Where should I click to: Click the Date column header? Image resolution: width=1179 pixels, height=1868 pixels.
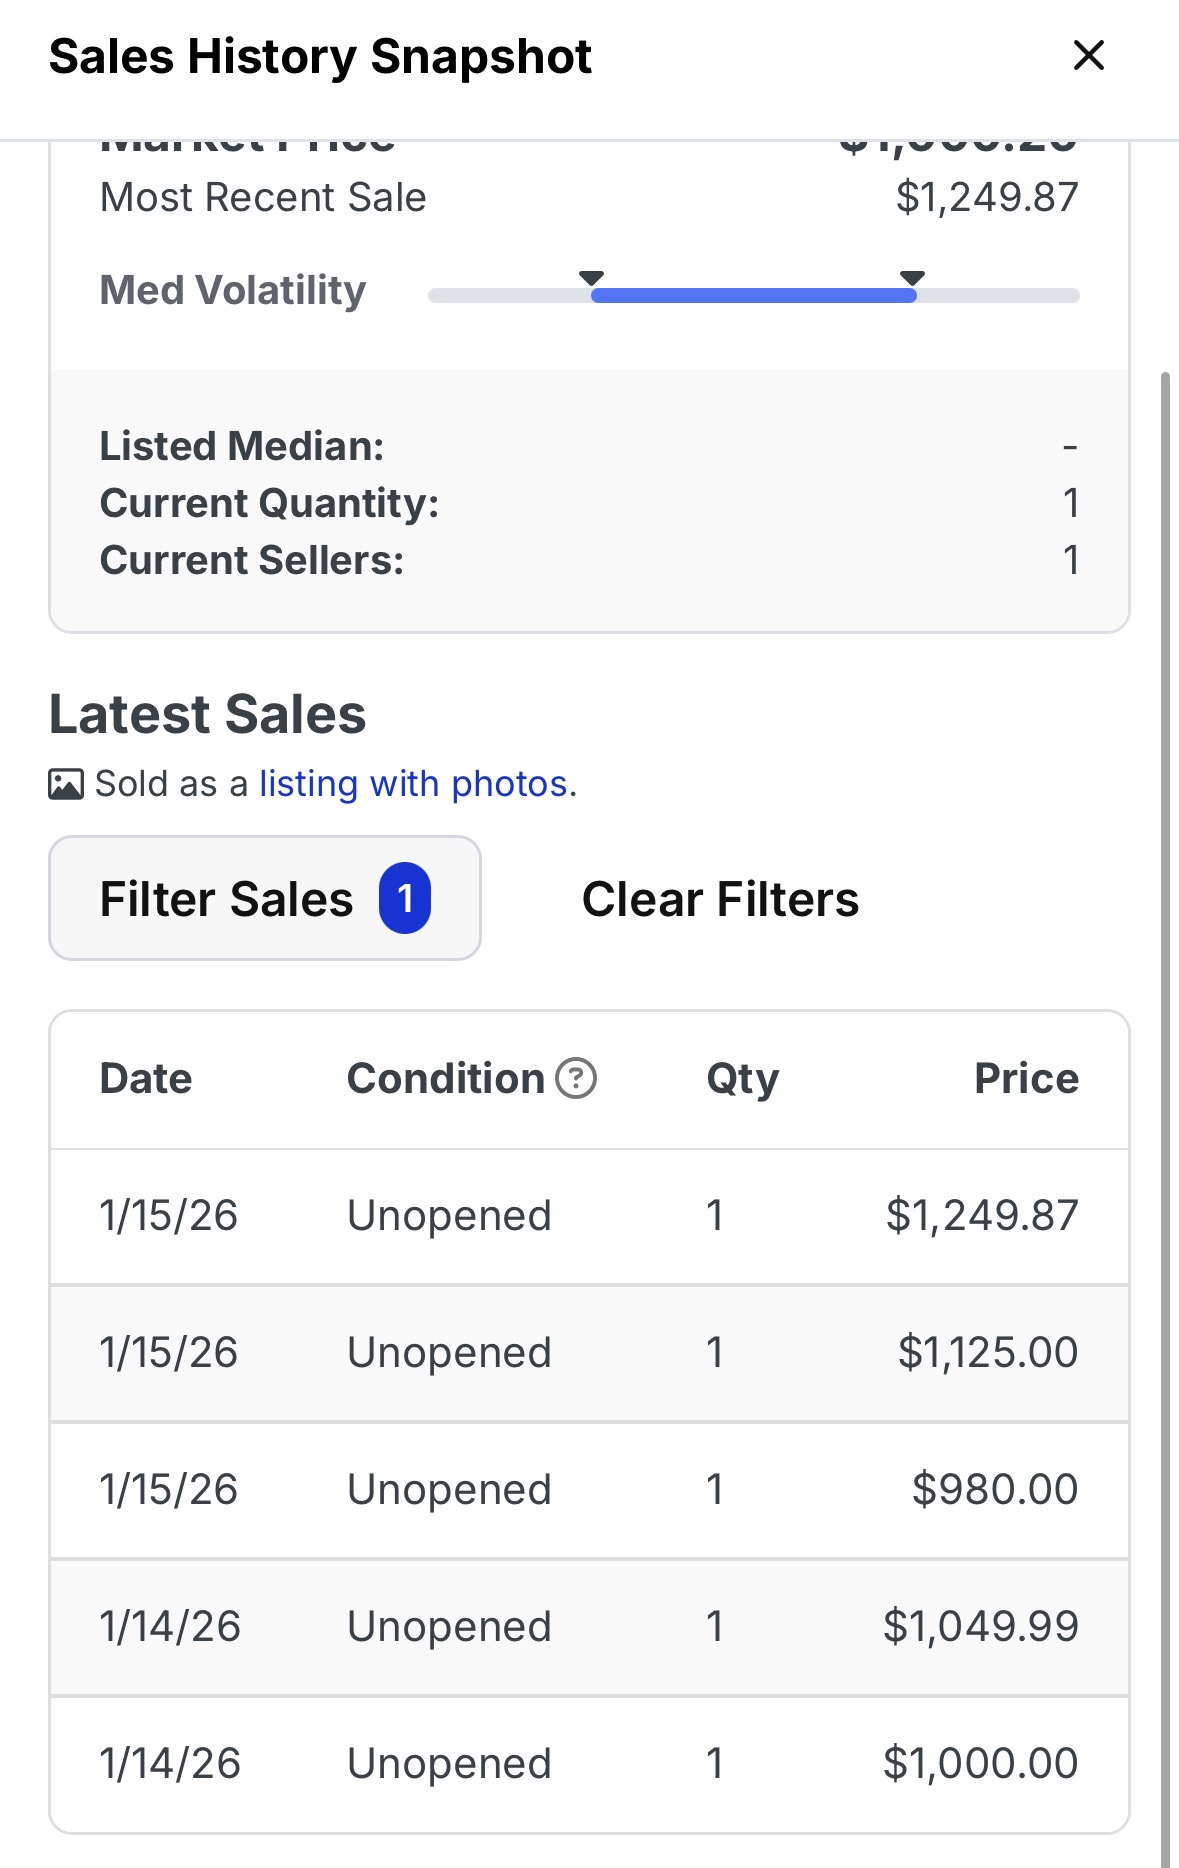[x=146, y=1079]
